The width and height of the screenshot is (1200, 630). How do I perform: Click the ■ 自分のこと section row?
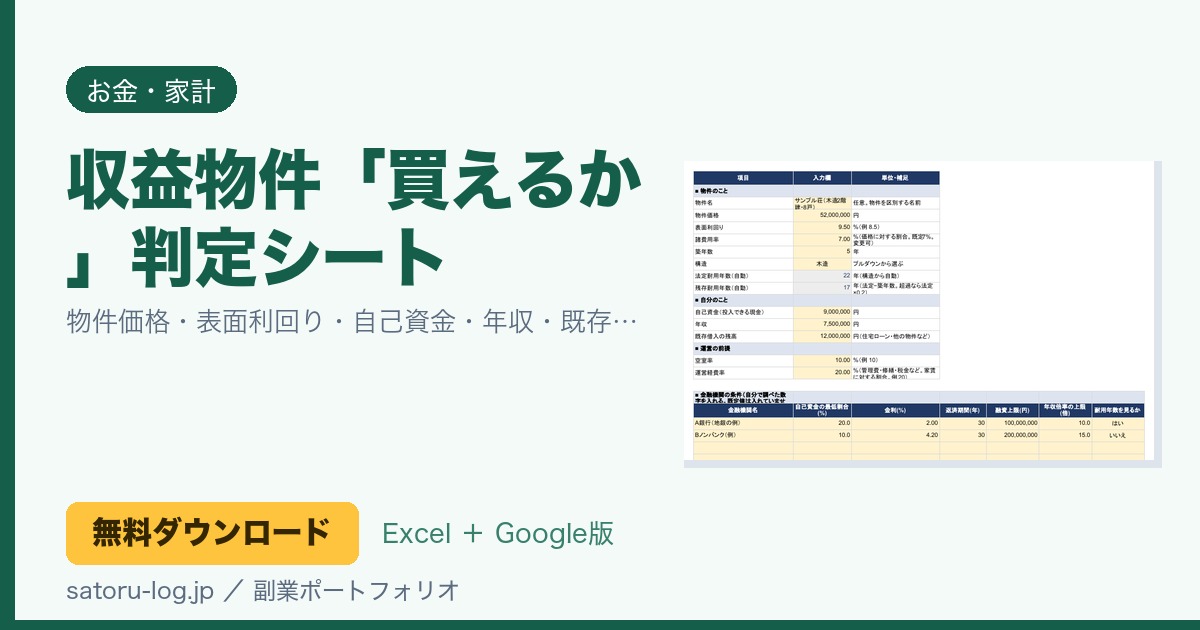[816, 300]
